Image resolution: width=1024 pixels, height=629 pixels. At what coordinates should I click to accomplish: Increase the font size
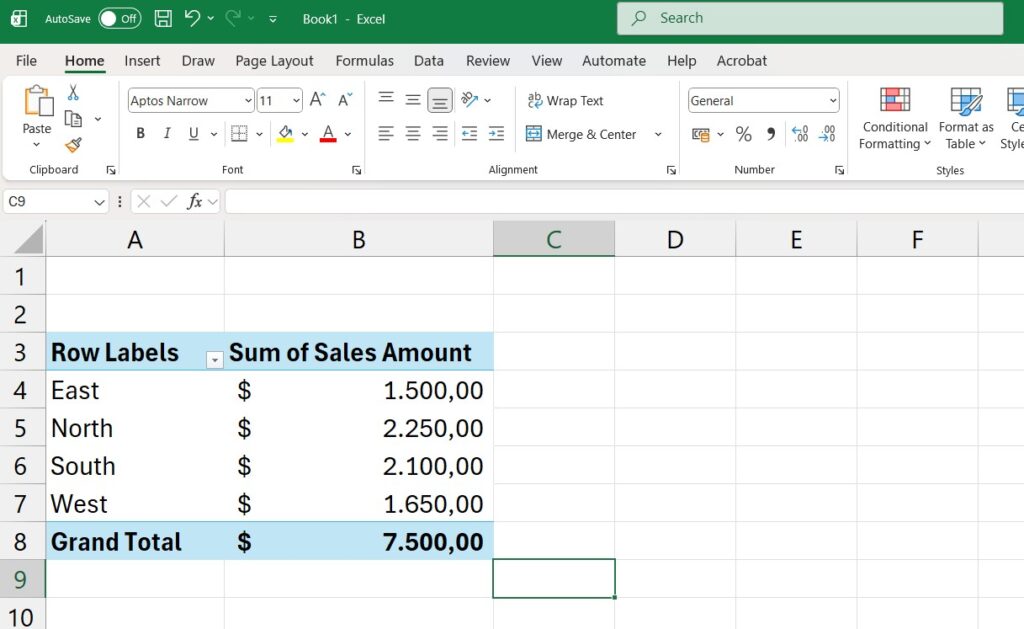point(318,100)
